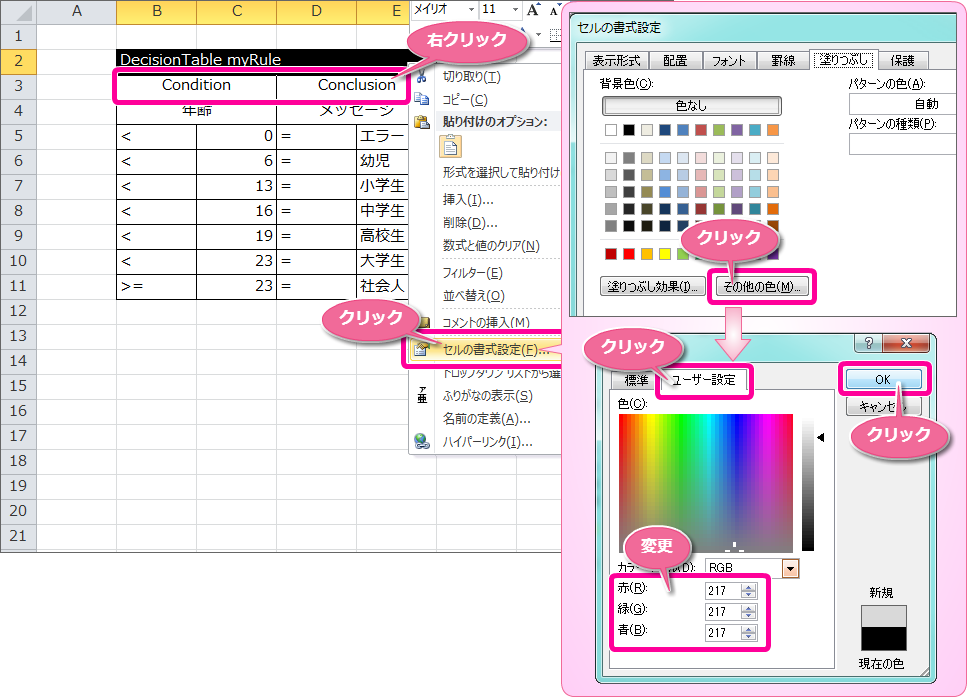
Task: Click the clipboard paste option icon
Action: (450, 147)
